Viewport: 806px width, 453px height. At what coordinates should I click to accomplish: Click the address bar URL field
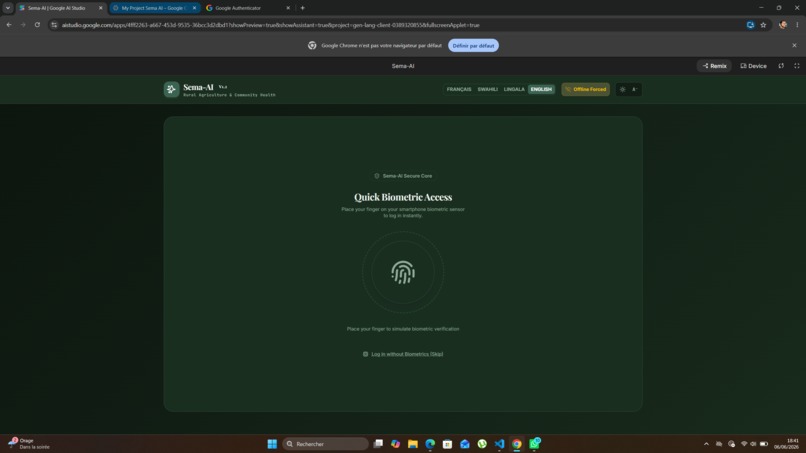401,25
